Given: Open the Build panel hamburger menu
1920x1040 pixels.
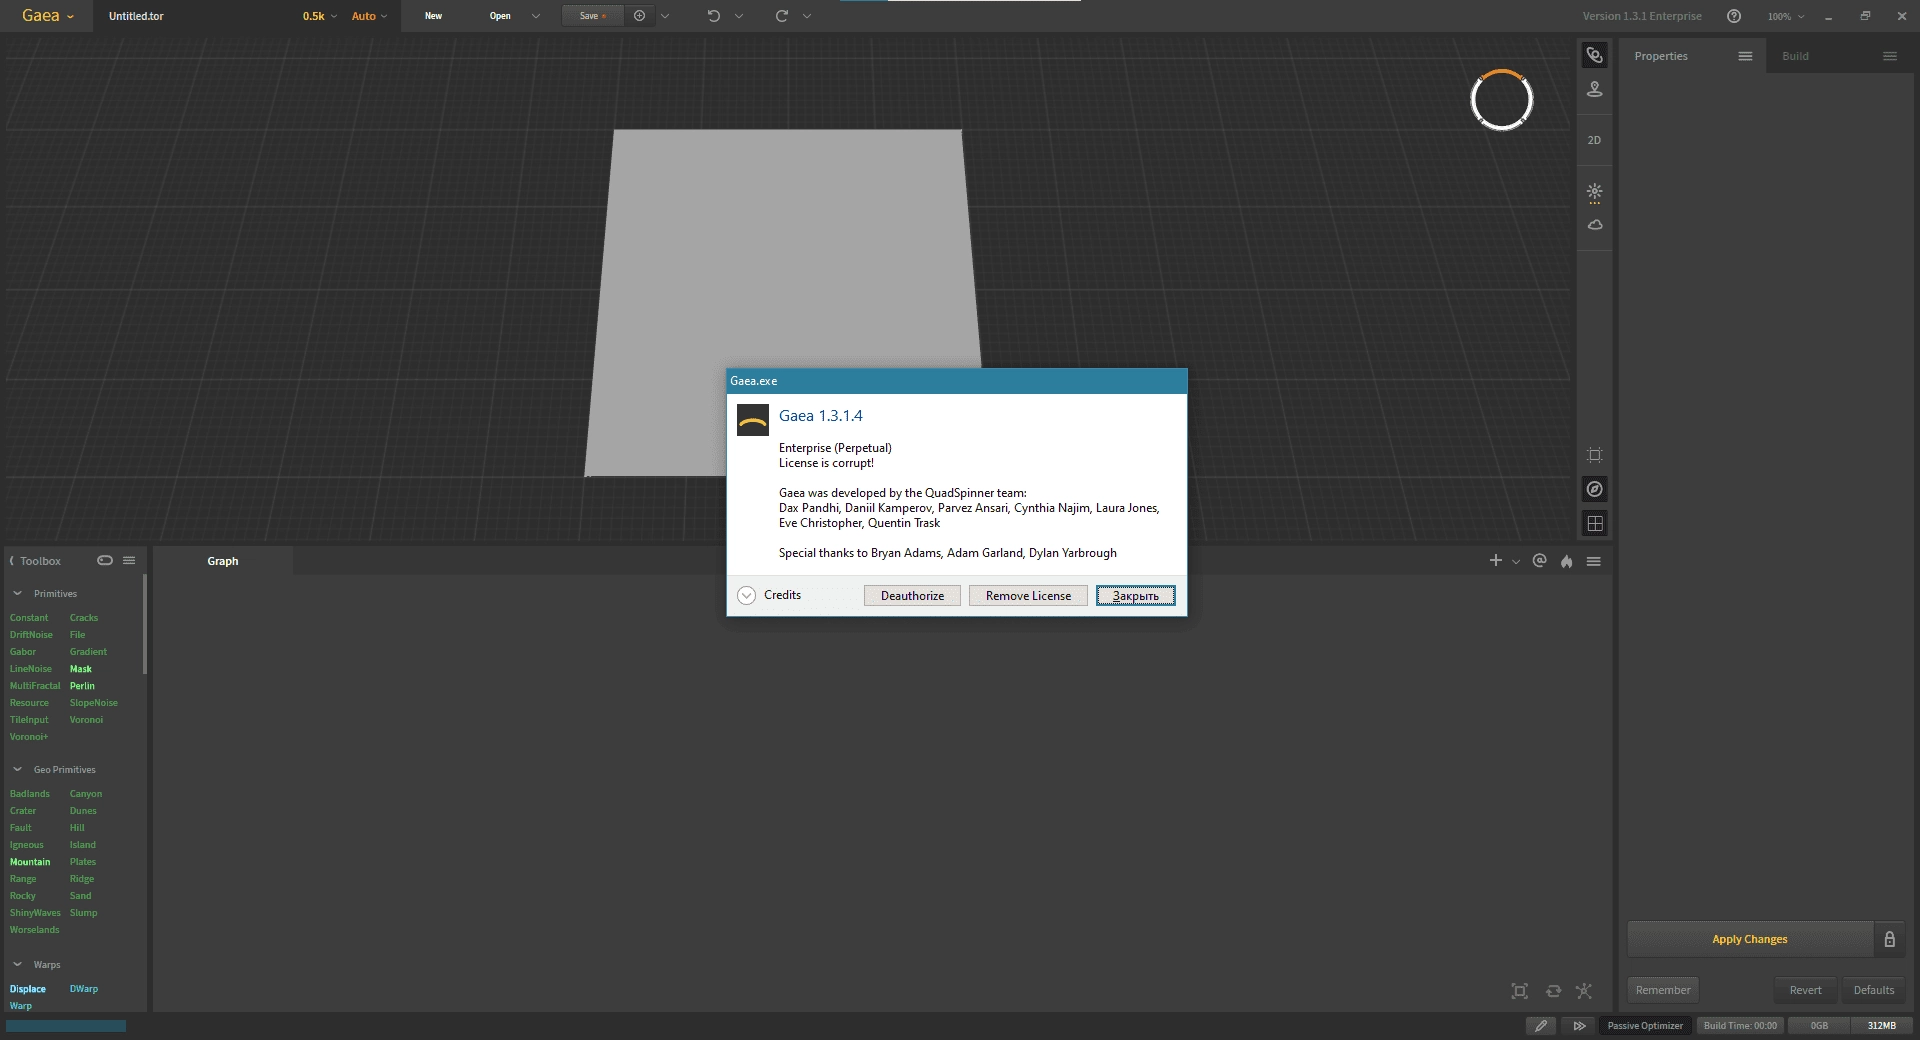Looking at the screenshot, I should pos(1890,56).
